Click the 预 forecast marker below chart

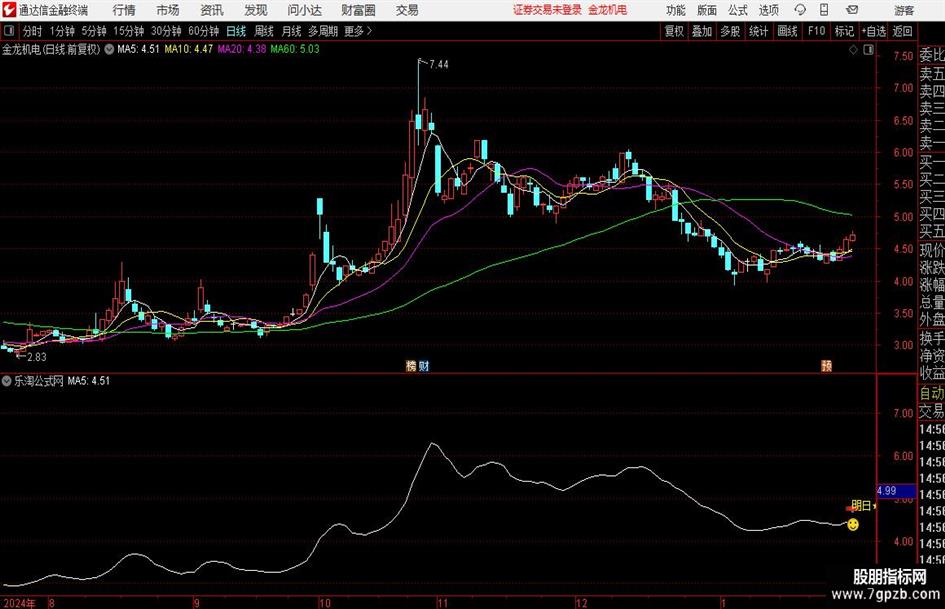pyautogui.click(x=827, y=366)
